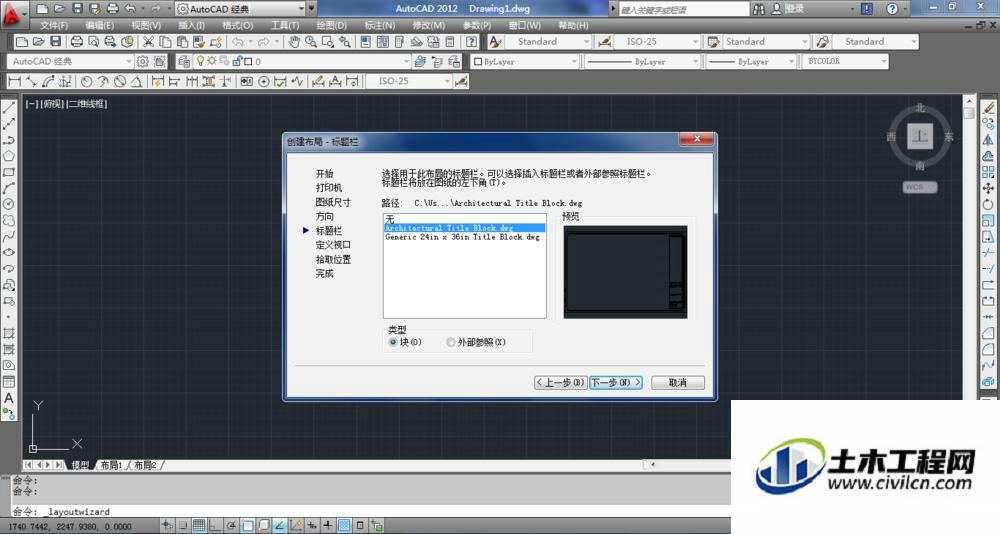Image resolution: width=1000 pixels, height=534 pixels.
Task: Select the Rotate tool in modify toolbar
Action: pyautogui.click(x=988, y=204)
